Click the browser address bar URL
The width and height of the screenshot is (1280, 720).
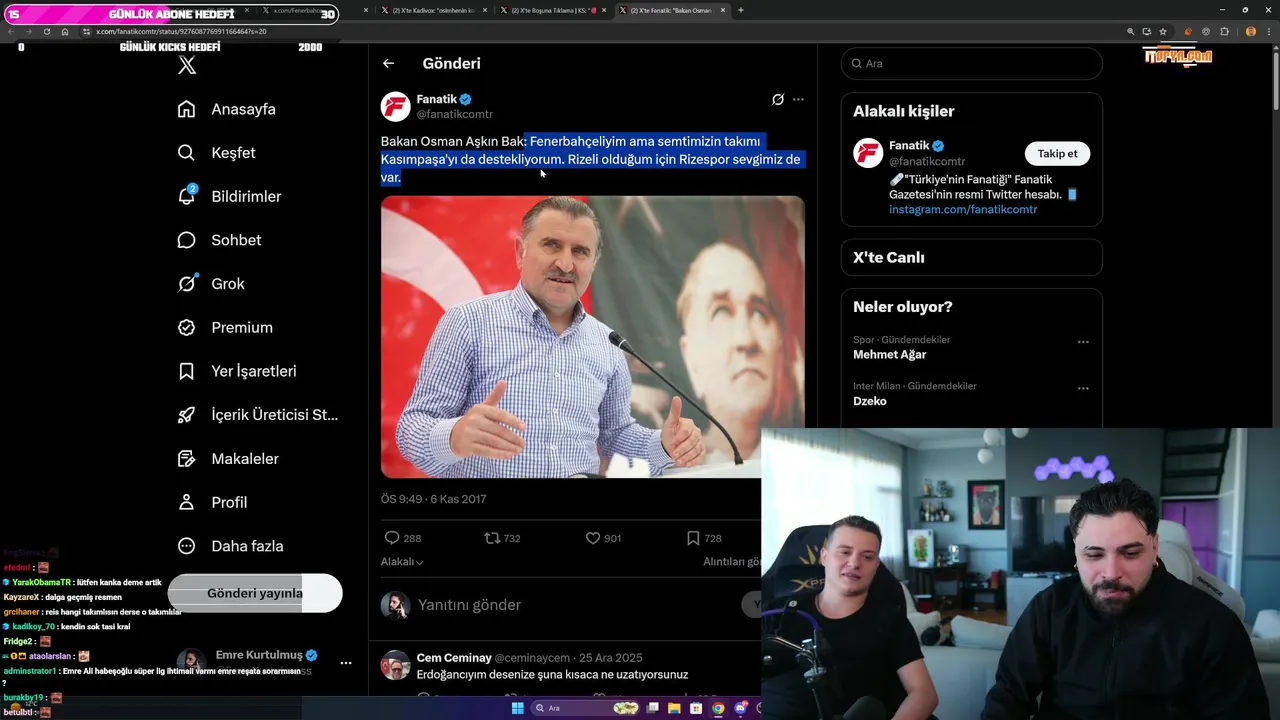[181, 32]
